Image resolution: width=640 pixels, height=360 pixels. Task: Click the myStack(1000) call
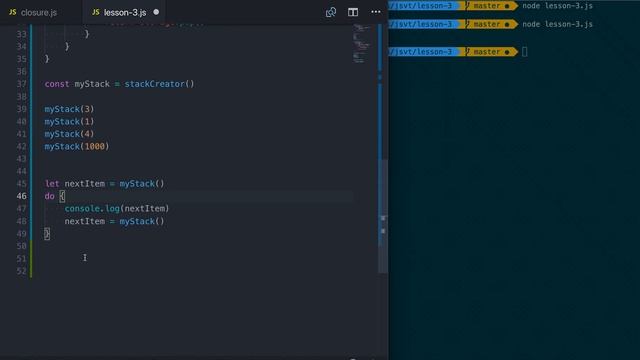[x=77, y=147]
